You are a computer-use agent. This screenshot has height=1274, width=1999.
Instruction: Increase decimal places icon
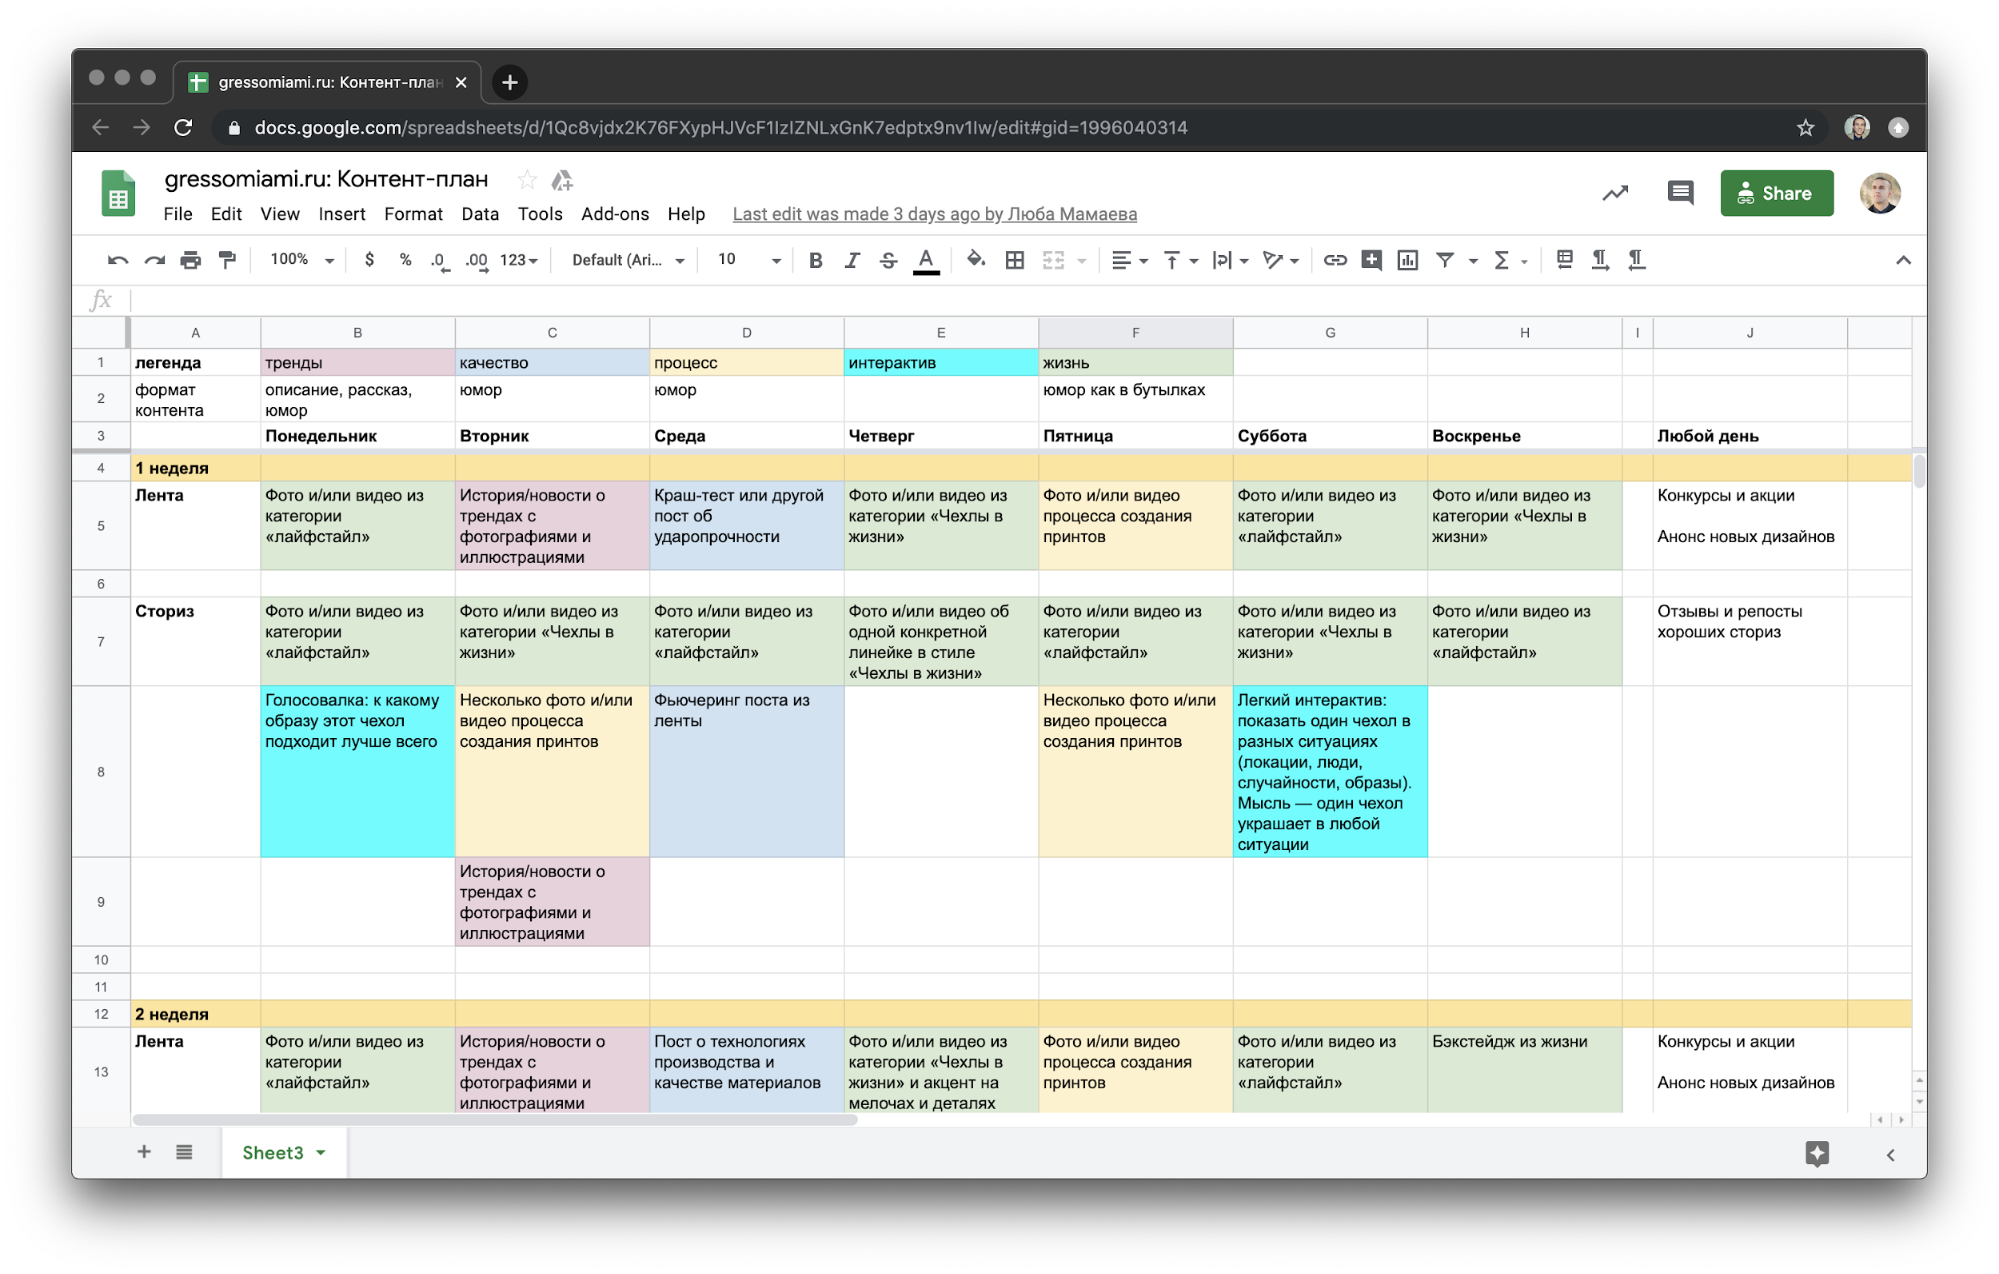coord(477,260)
